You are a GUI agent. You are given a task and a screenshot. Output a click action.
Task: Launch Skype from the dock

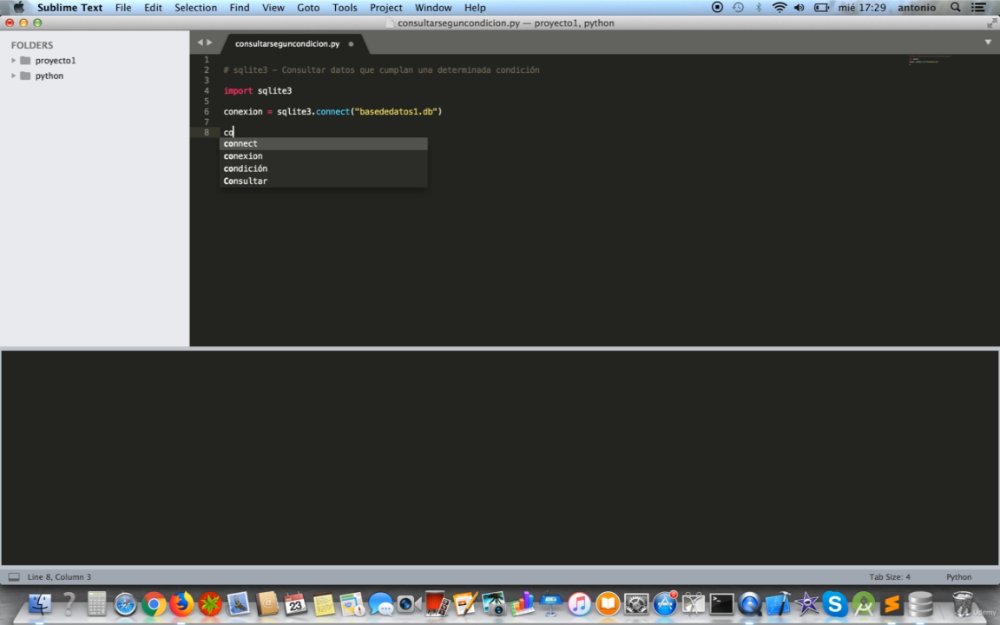click(x=835, y=604)
